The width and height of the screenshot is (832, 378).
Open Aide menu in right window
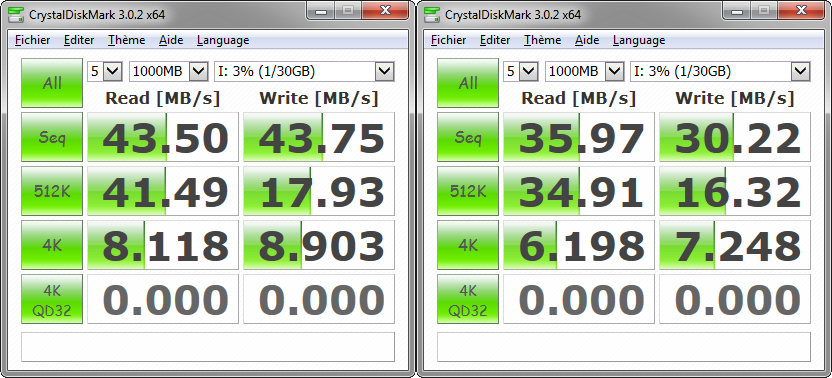click(587, 40)
